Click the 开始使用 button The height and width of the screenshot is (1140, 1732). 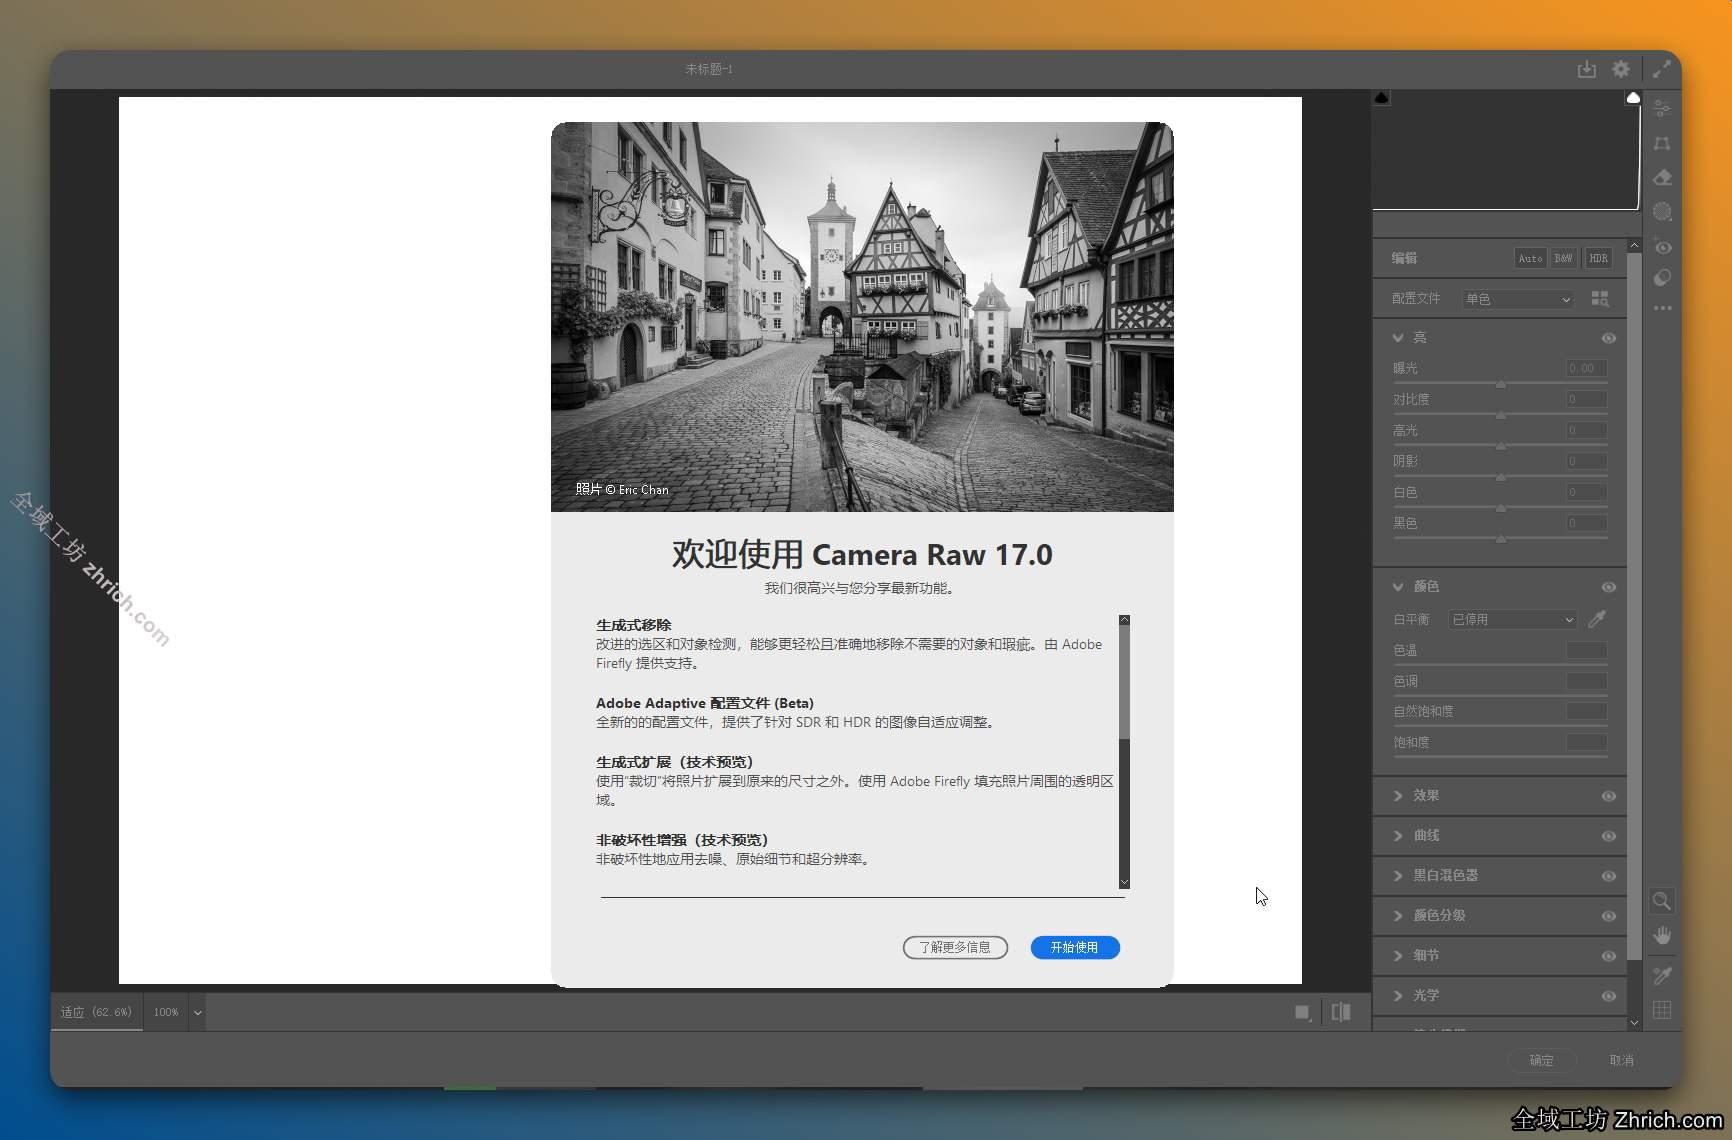point(1075,947)
